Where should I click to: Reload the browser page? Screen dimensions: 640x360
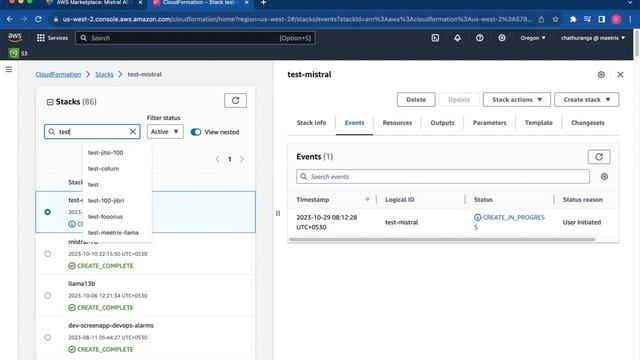(38, 19)
